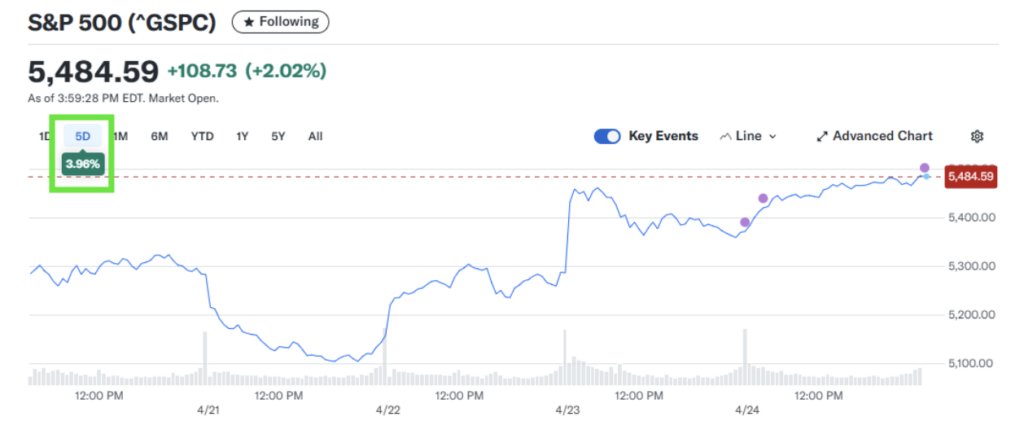The image size is (1024, 430).
Task: Select the 1Y time range tab
Action: point(242,137)
